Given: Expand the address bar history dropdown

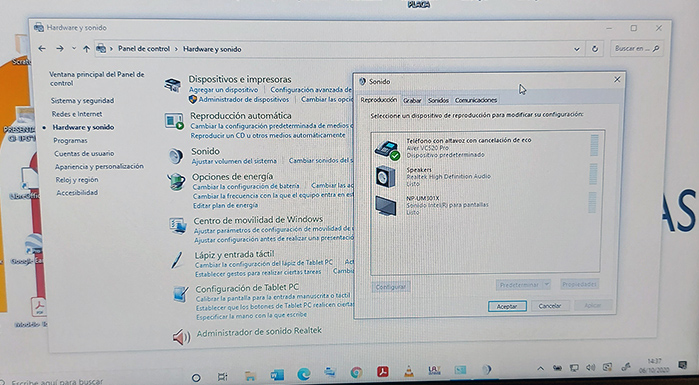Looking at the screenshot, I should coord(577,49).
